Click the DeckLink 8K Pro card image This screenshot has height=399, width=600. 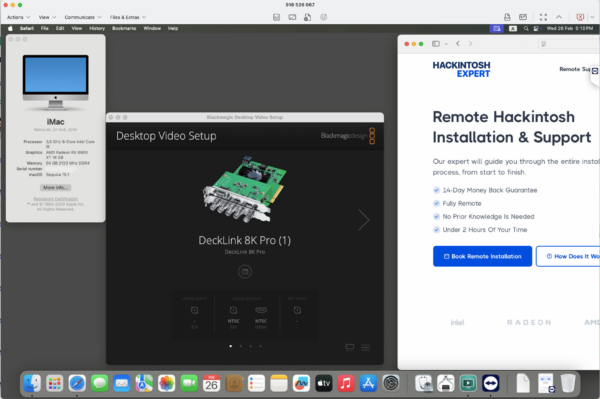[245, 189]
